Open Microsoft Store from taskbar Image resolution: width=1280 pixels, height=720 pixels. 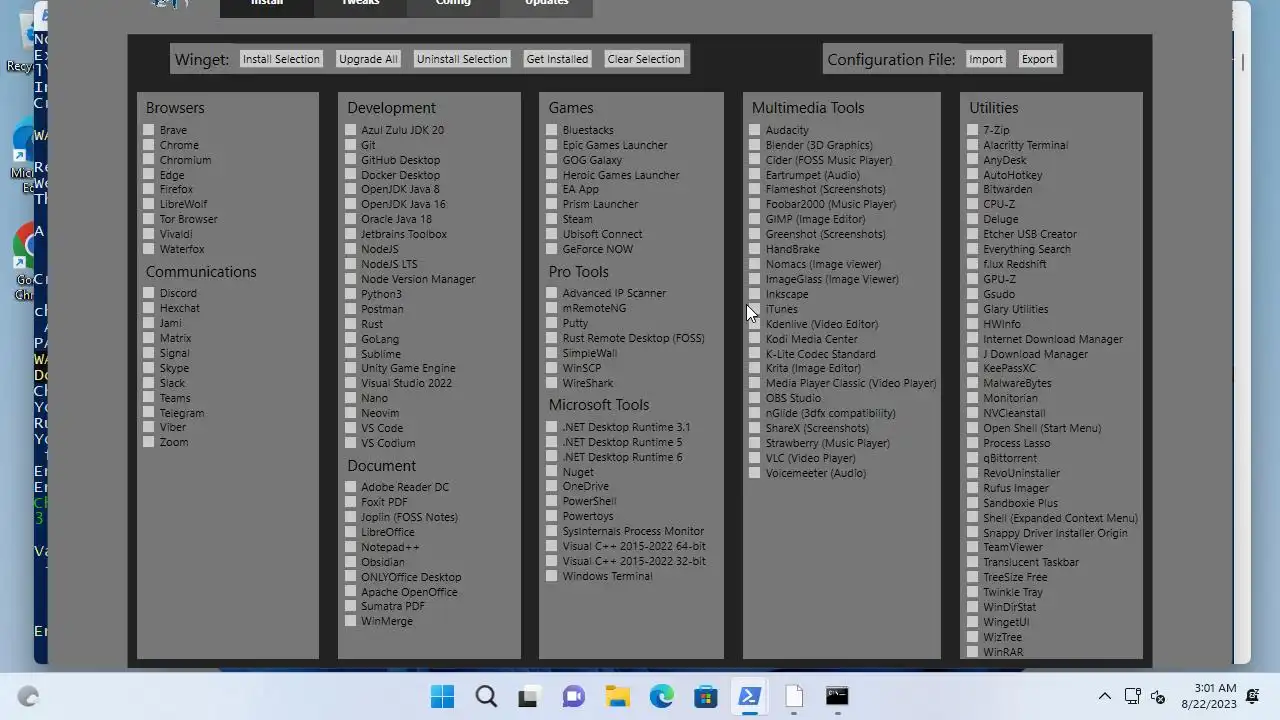pos(705,696)
